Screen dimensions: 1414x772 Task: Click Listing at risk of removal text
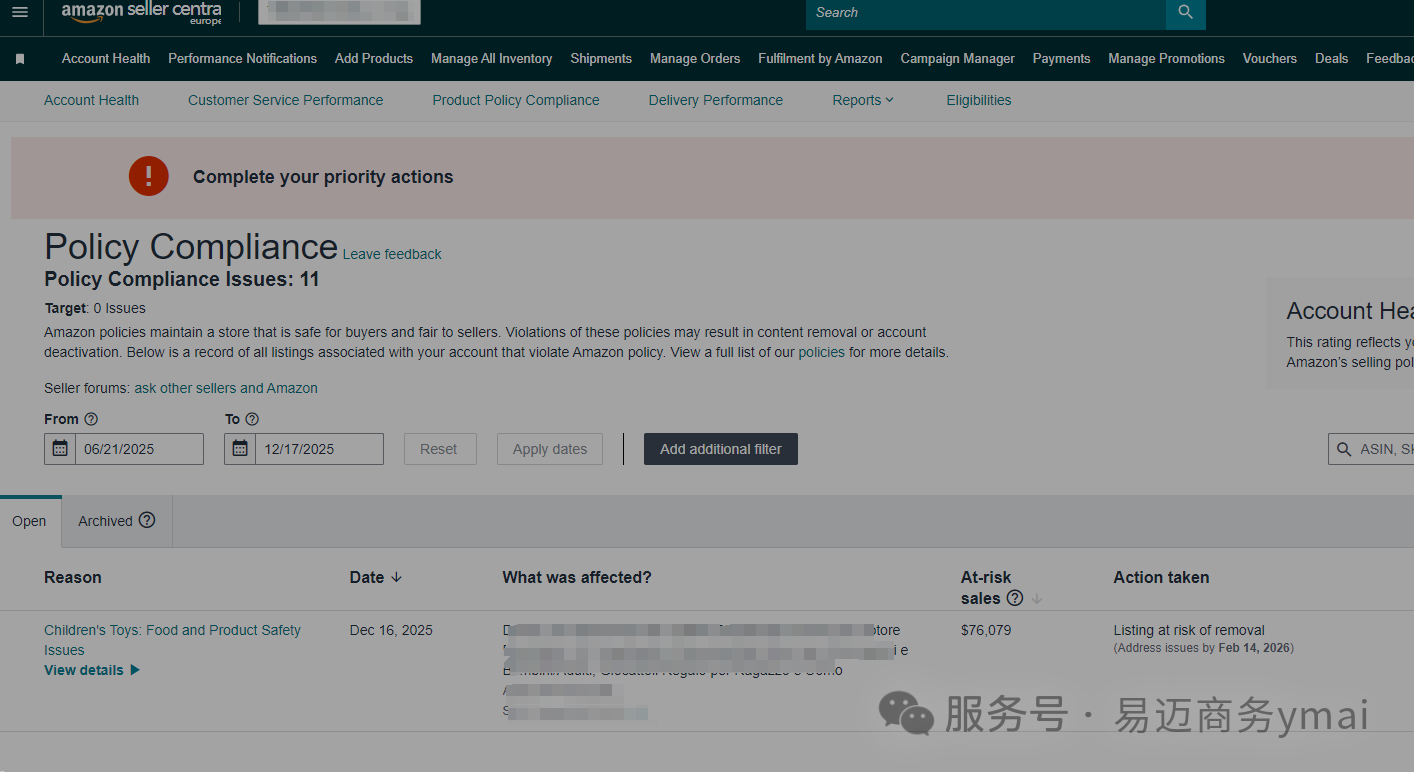pos(1189,630)
